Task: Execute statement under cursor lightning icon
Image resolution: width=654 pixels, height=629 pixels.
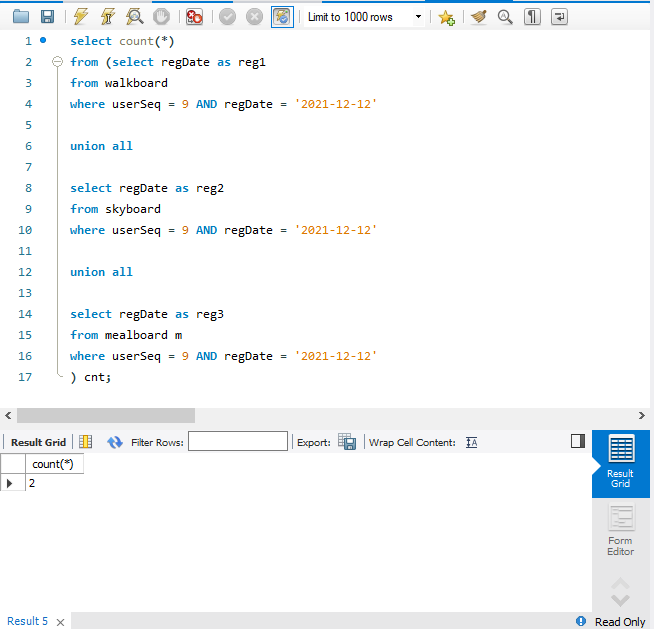Action: 108,17
